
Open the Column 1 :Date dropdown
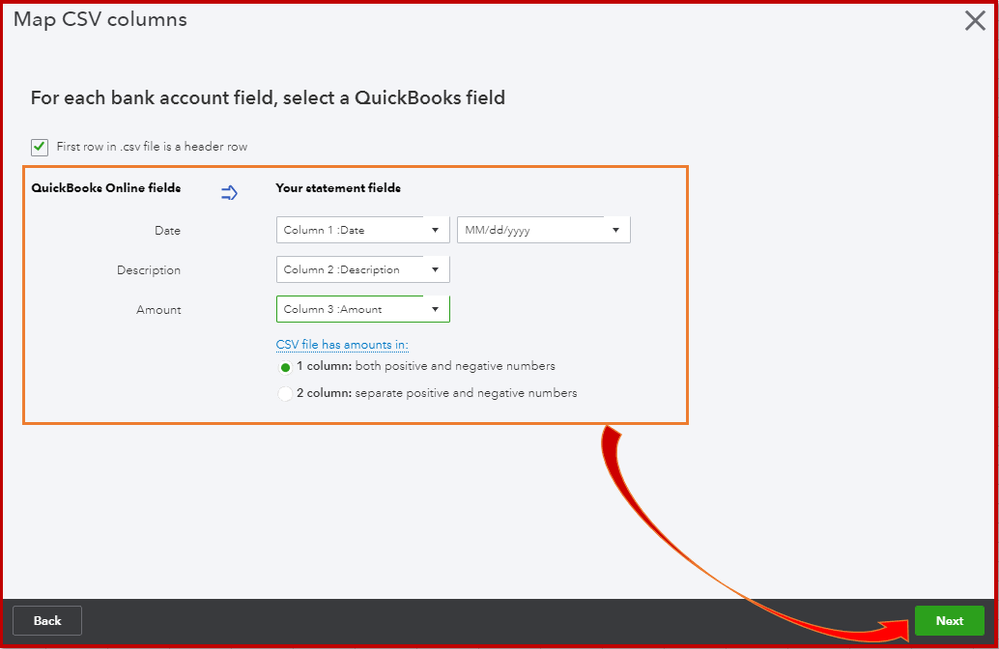pyautogui.click(x=363, y=230)
